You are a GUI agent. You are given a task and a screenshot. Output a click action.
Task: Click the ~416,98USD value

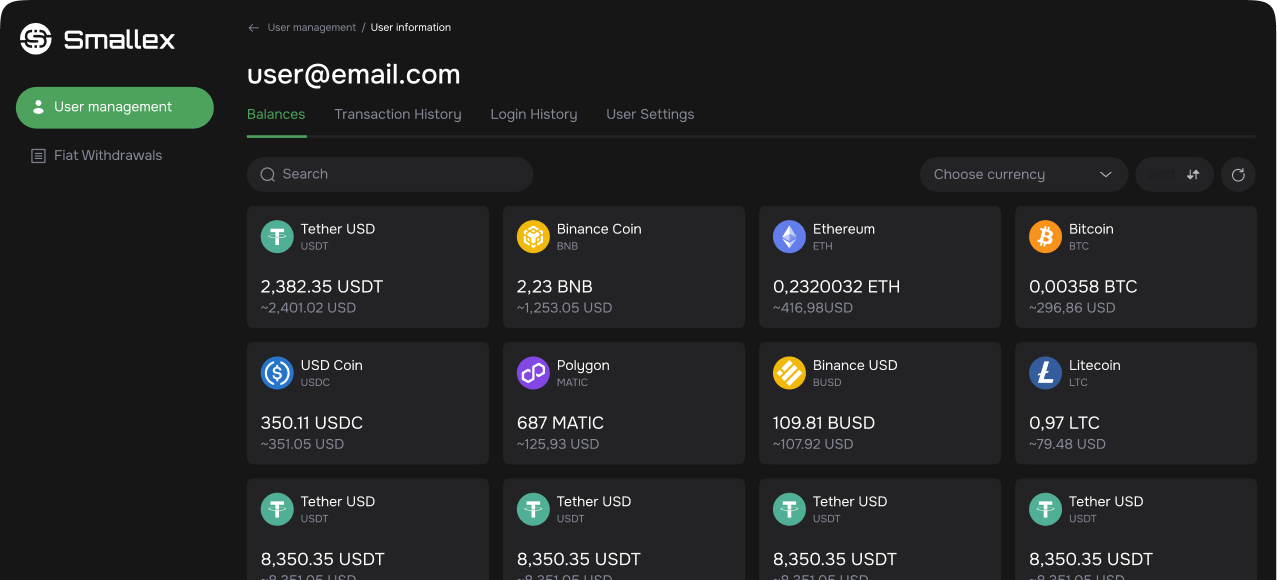click(813, 308)
